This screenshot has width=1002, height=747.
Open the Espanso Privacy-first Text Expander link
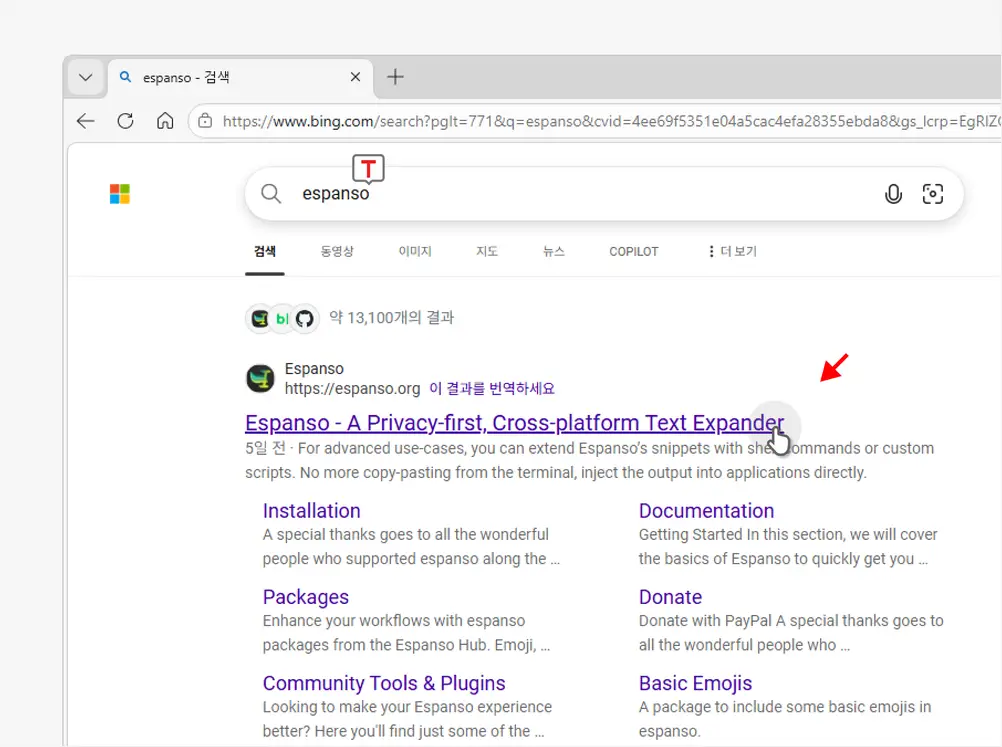[x=510, y=422]
